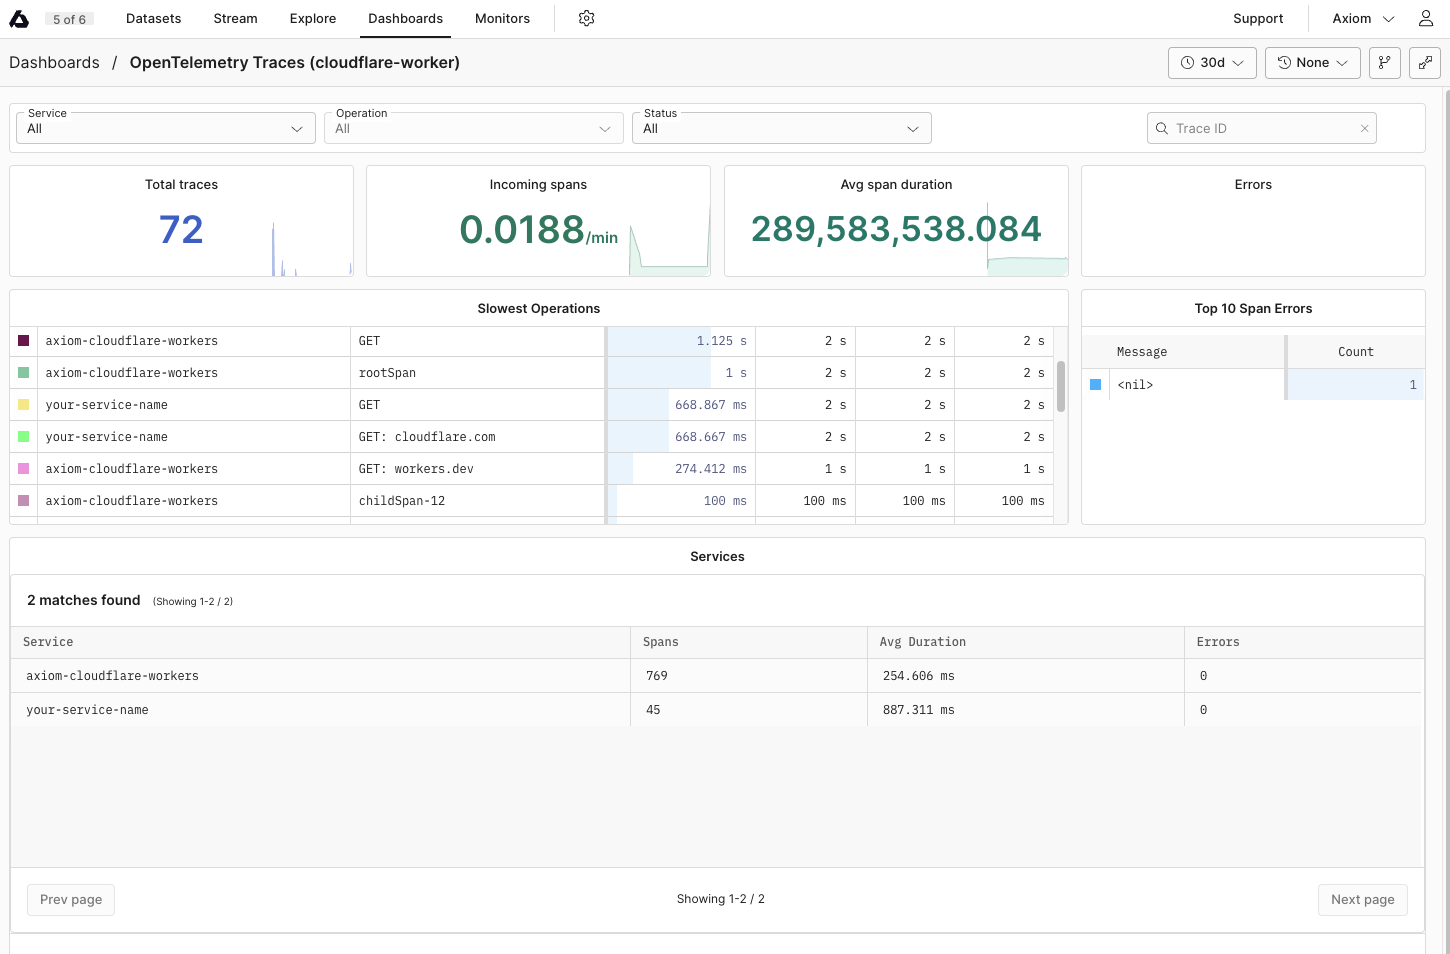Screen dimensions: 1450x954
Task: Open the Dashboards breadcrumb link
Action: click(54, 62)
